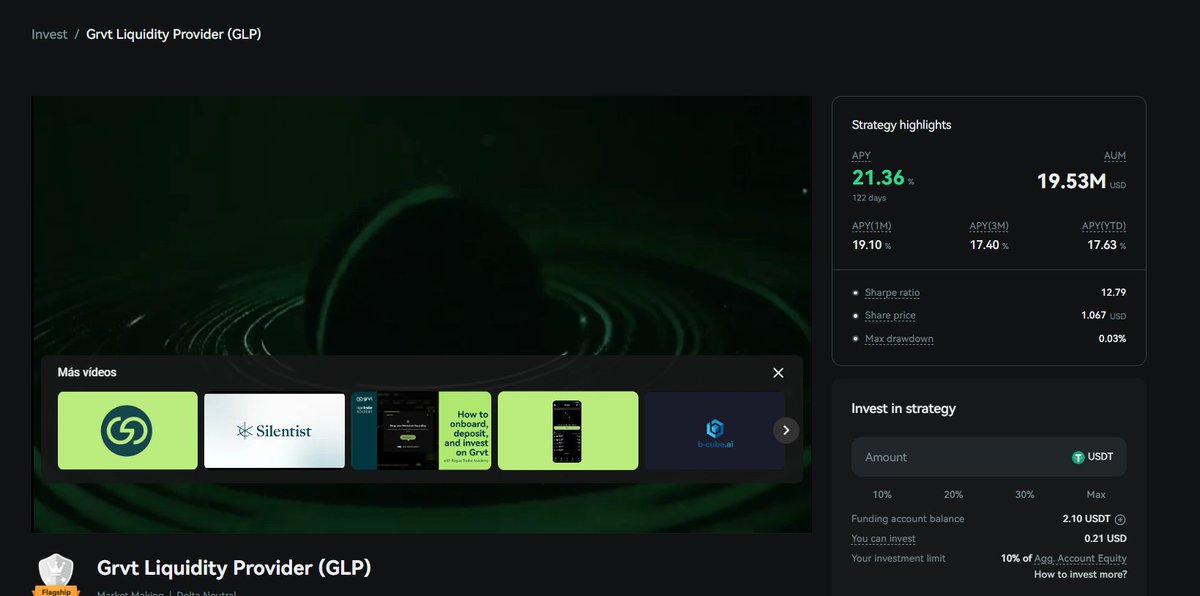Show next videos with the arrow button
This screenshot has width=1200, height=596.
(x=786, y=430)
